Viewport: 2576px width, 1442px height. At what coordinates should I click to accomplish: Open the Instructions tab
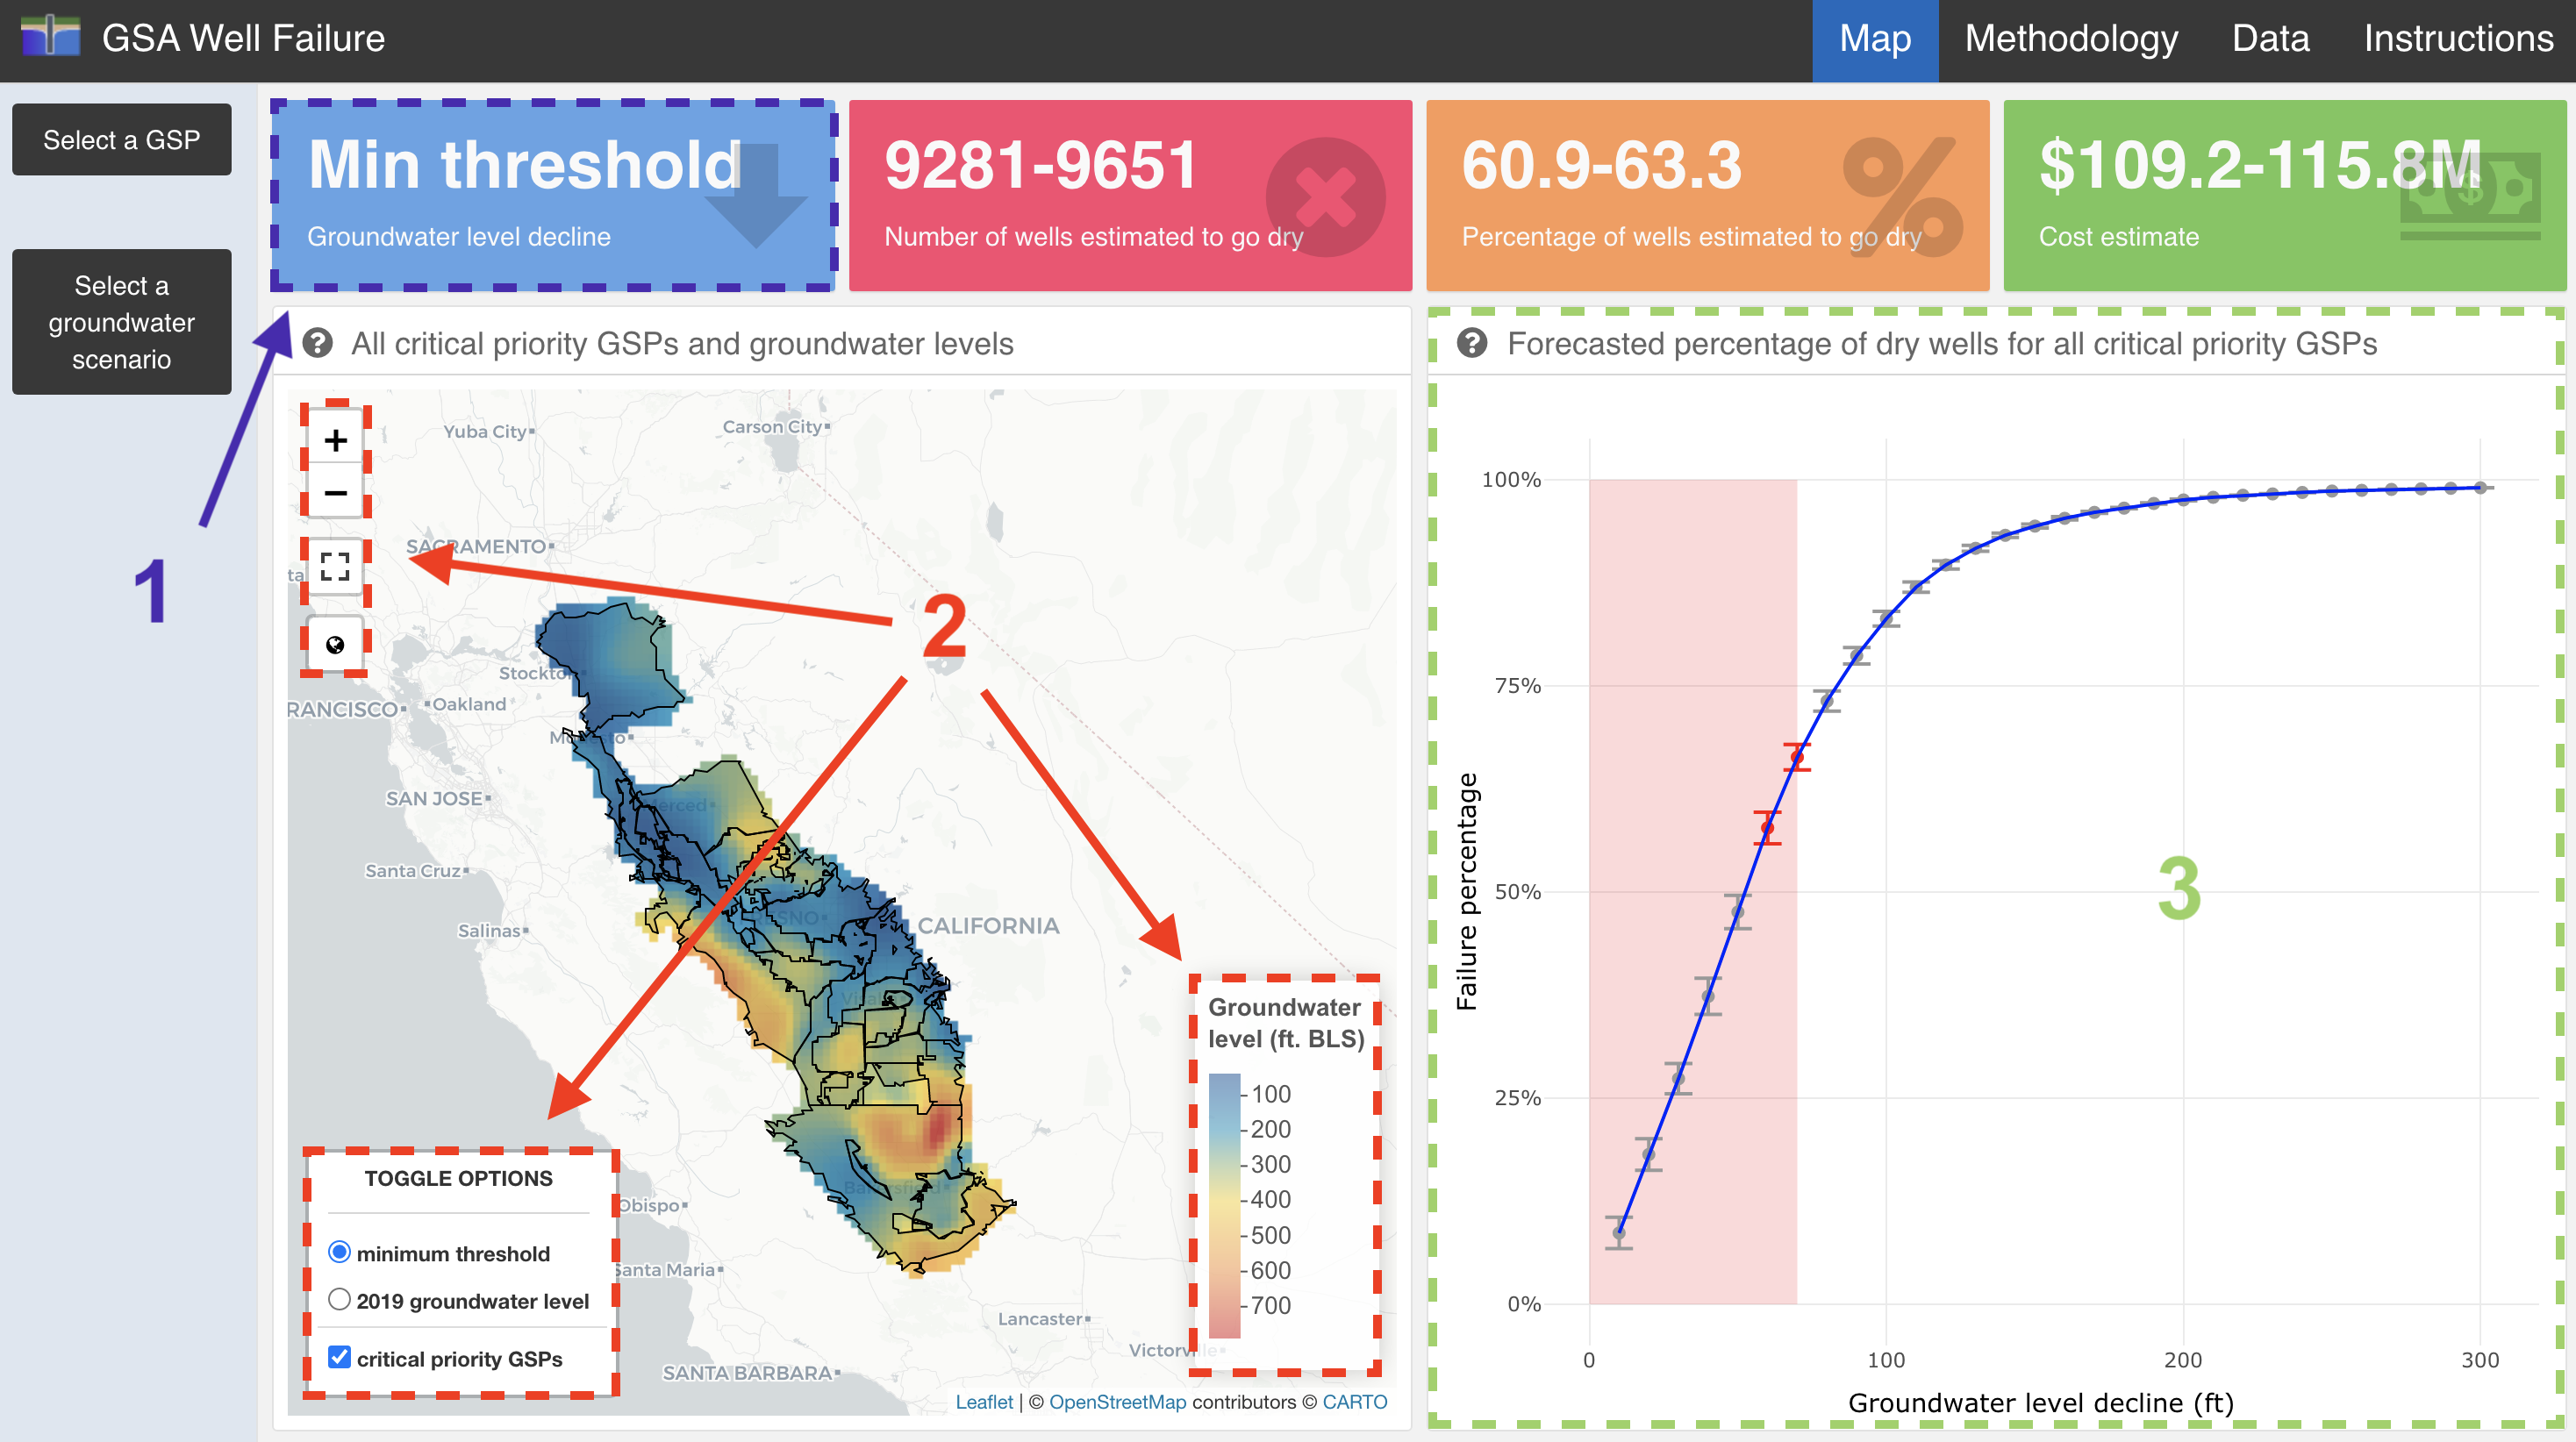(x=2458, y=38)
